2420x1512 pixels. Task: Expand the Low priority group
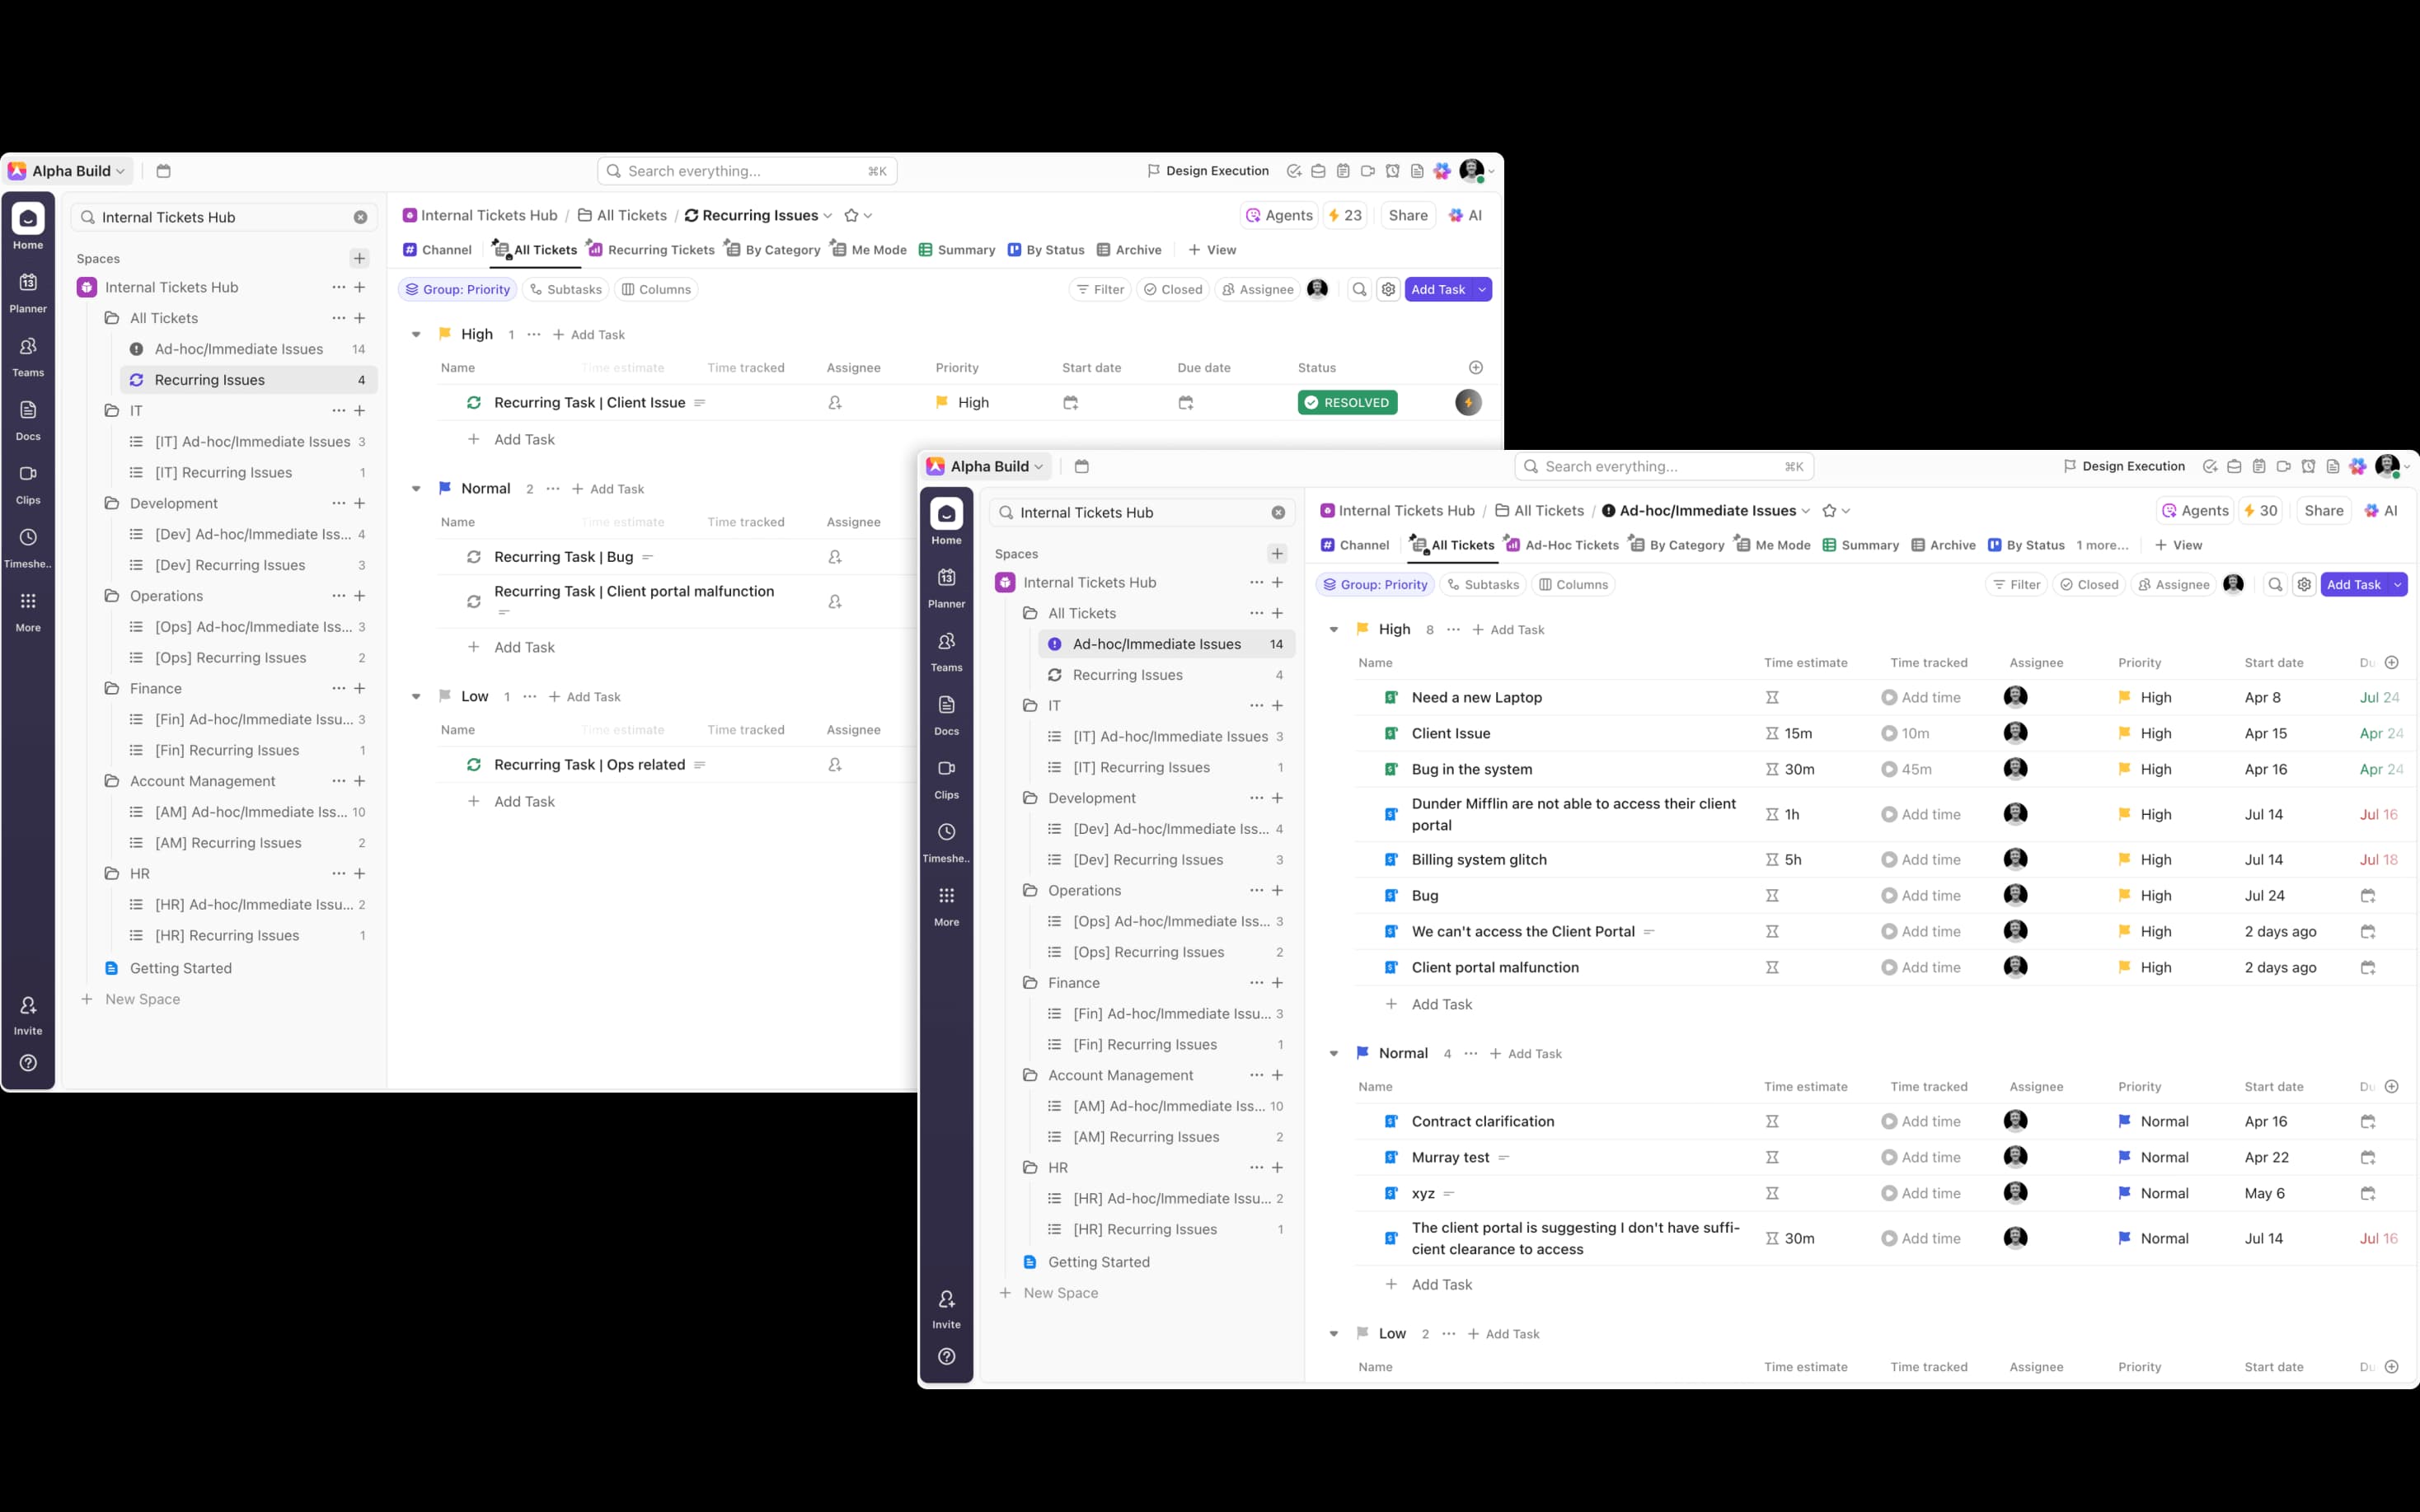[x=1334, y=1333]
